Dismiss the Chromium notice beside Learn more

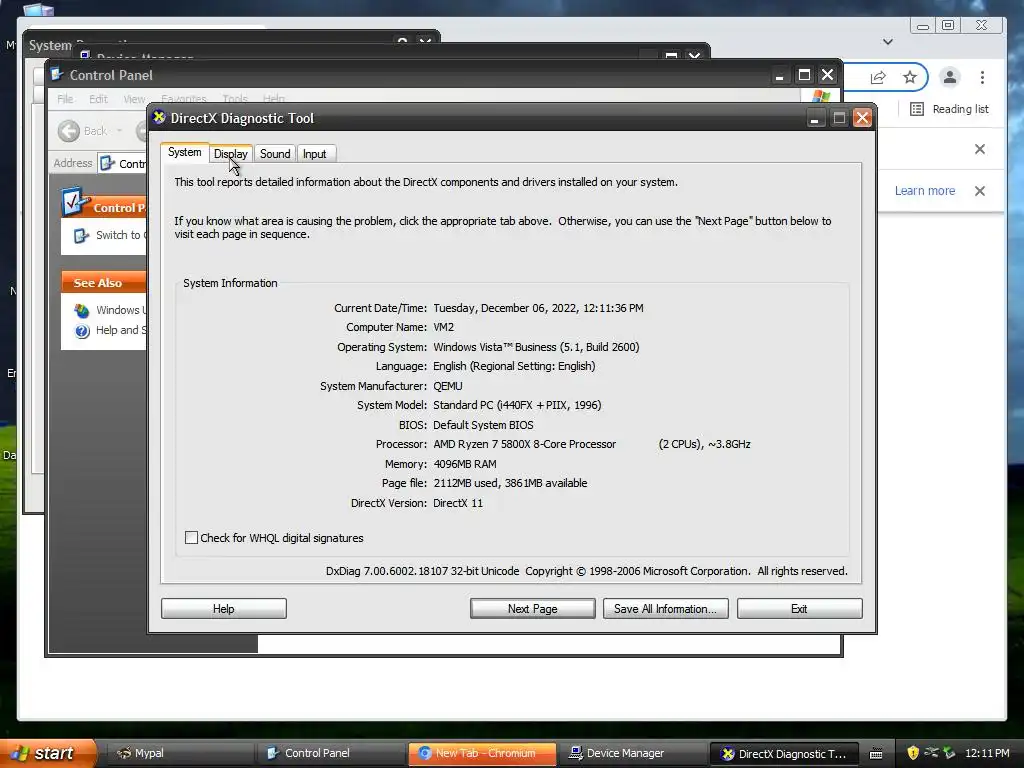pyautogui.click(x=980, y=191)
